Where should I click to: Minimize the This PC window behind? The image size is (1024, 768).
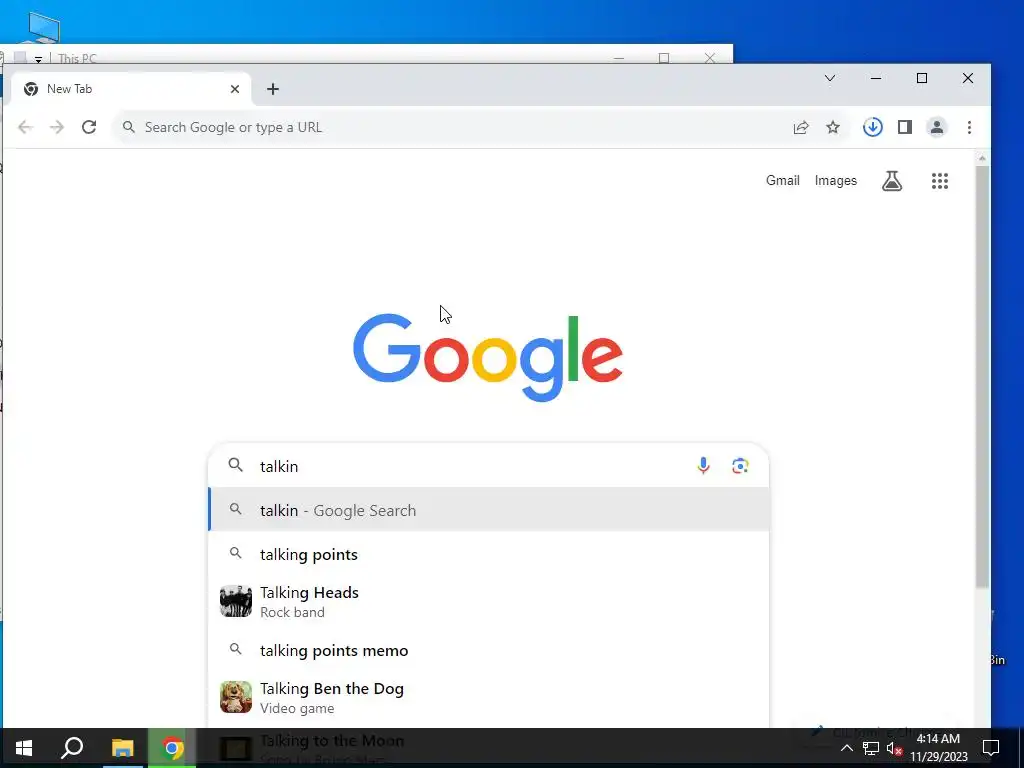click(619, 58)
